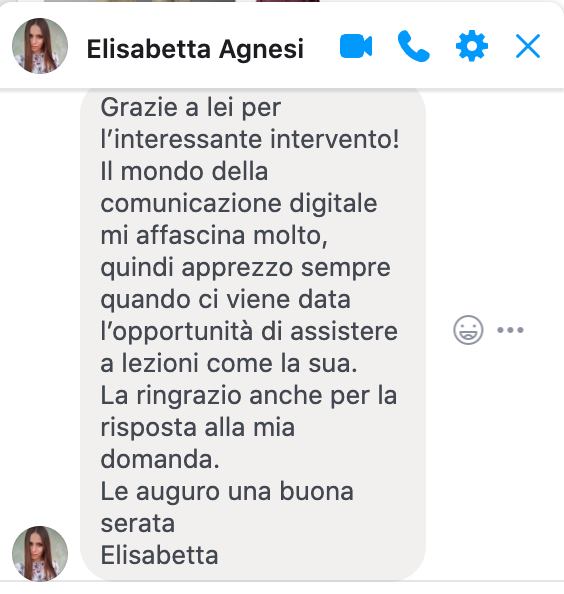Select the line "mi affascina molto,"

tap(214, 236)
